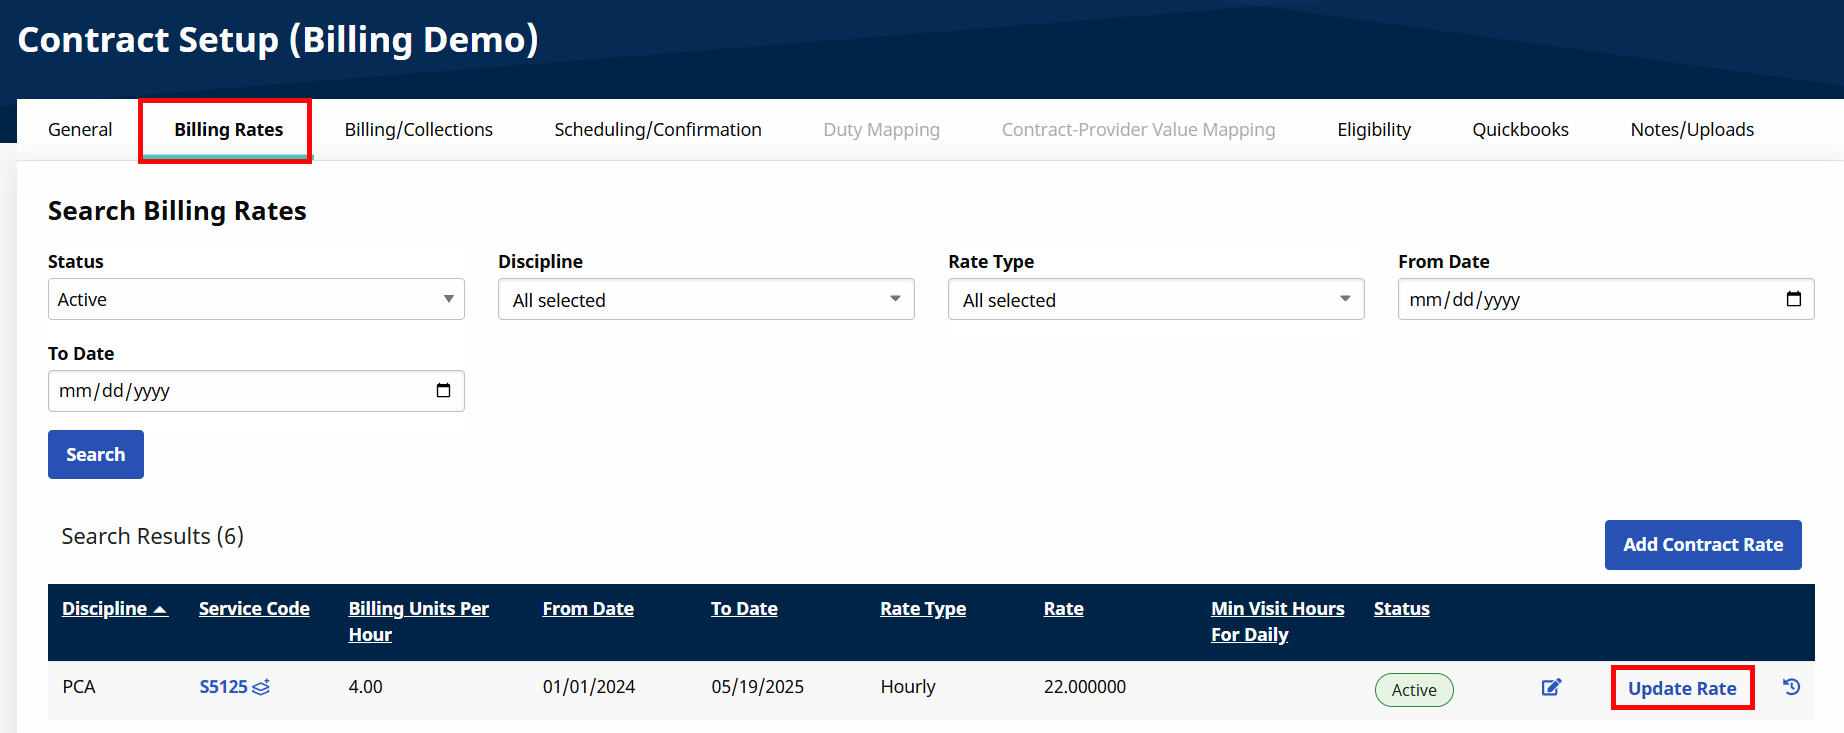
Task: Go to Scheduling/Confirmation tab
Action: pos(658,129)
